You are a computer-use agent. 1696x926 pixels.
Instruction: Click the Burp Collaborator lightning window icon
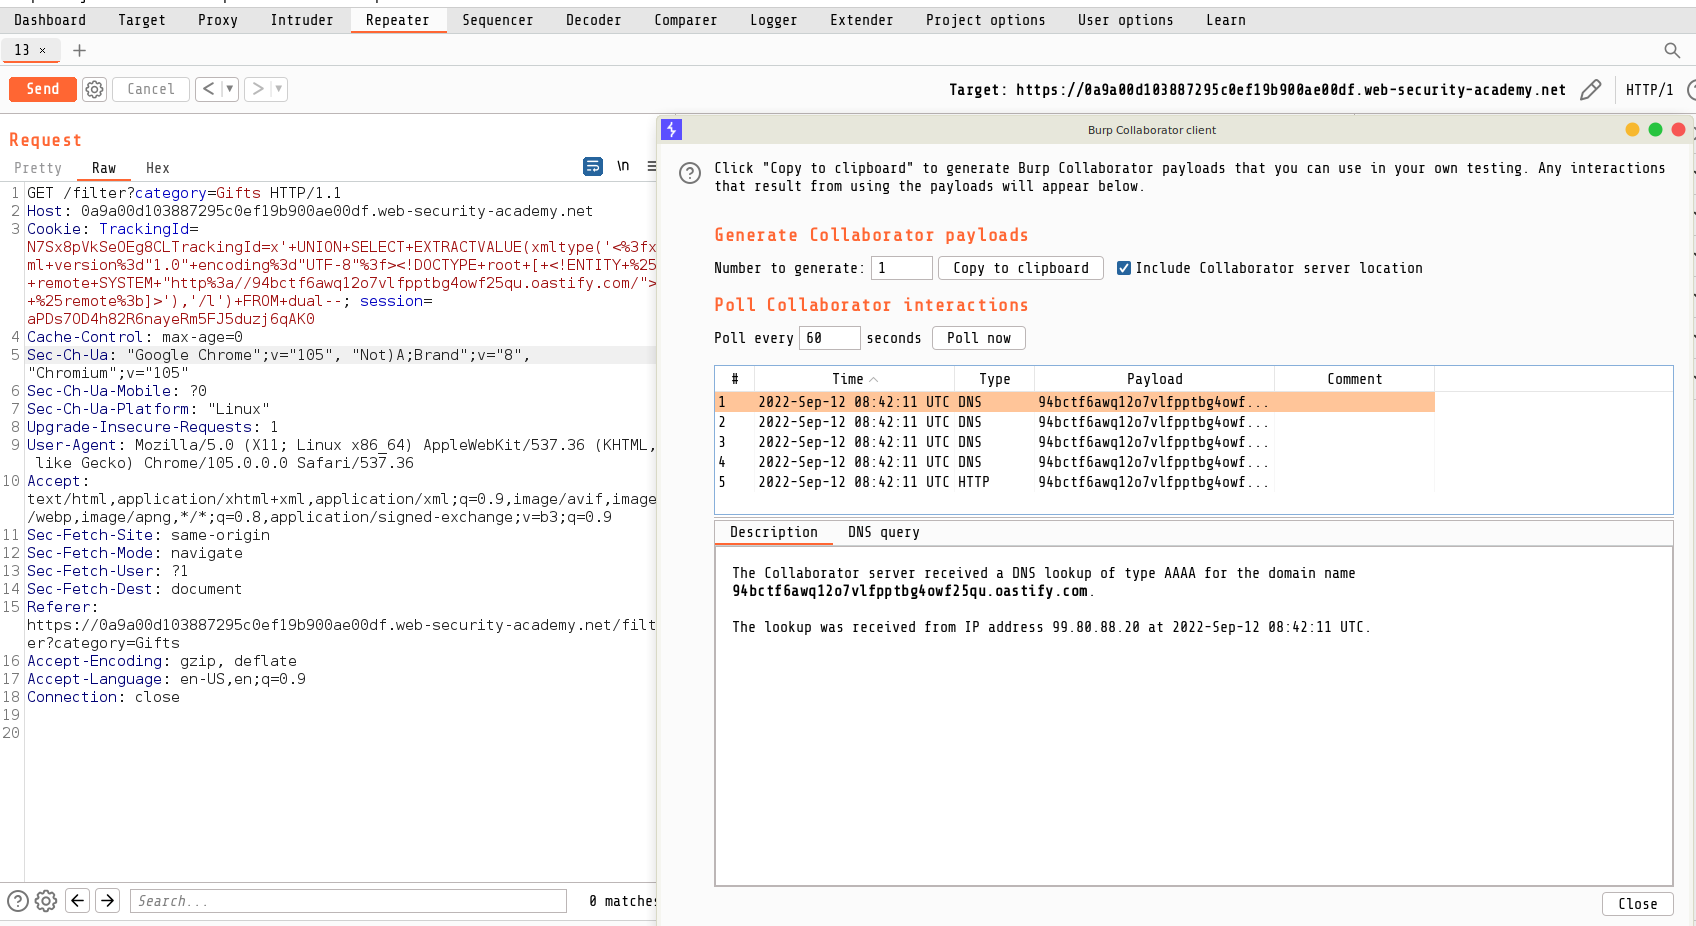point(672,129)
